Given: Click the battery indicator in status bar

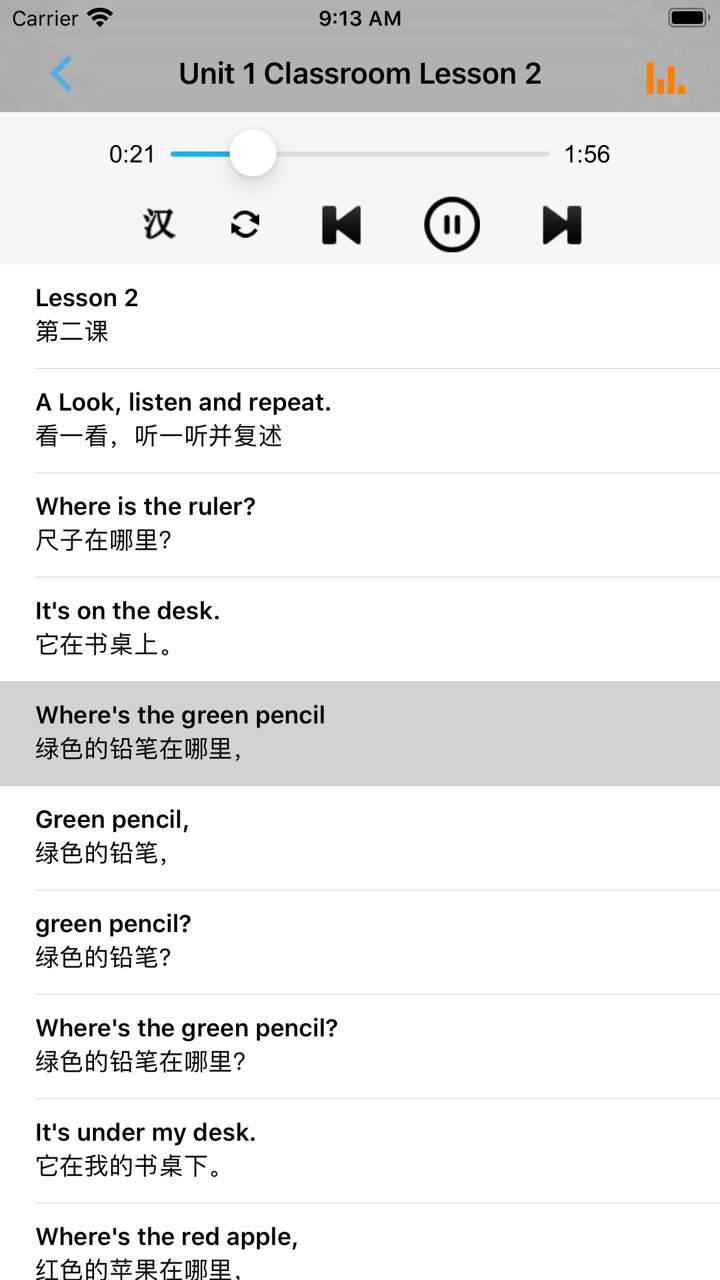Looking at the screenshot, I should (x=688, y=18).
